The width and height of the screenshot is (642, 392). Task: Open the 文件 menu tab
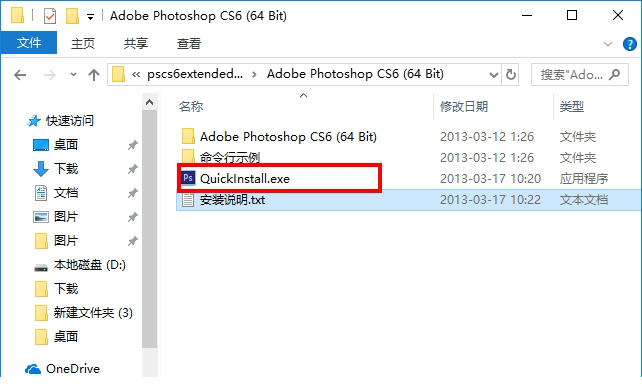pos(29,43)
